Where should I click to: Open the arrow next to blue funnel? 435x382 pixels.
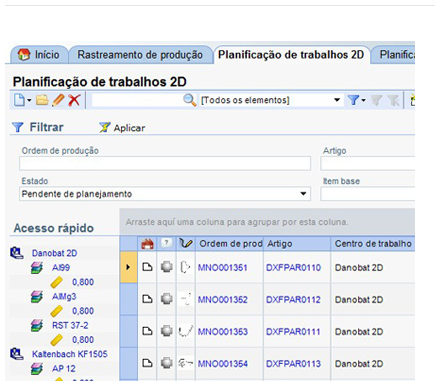coord(363,100)
